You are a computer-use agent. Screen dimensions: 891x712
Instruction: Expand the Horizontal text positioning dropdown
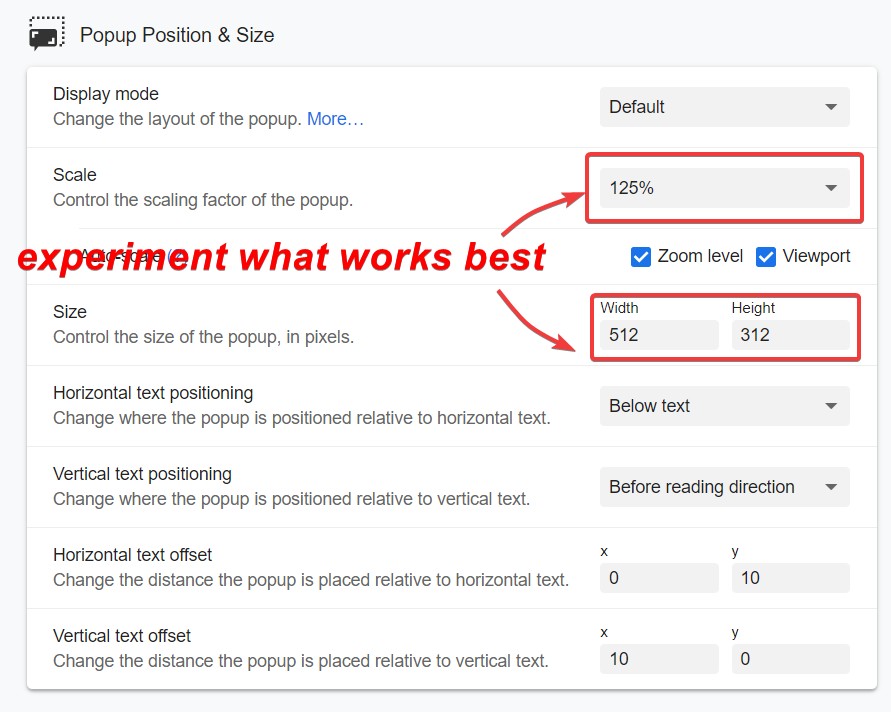click(x=724, y=406)
